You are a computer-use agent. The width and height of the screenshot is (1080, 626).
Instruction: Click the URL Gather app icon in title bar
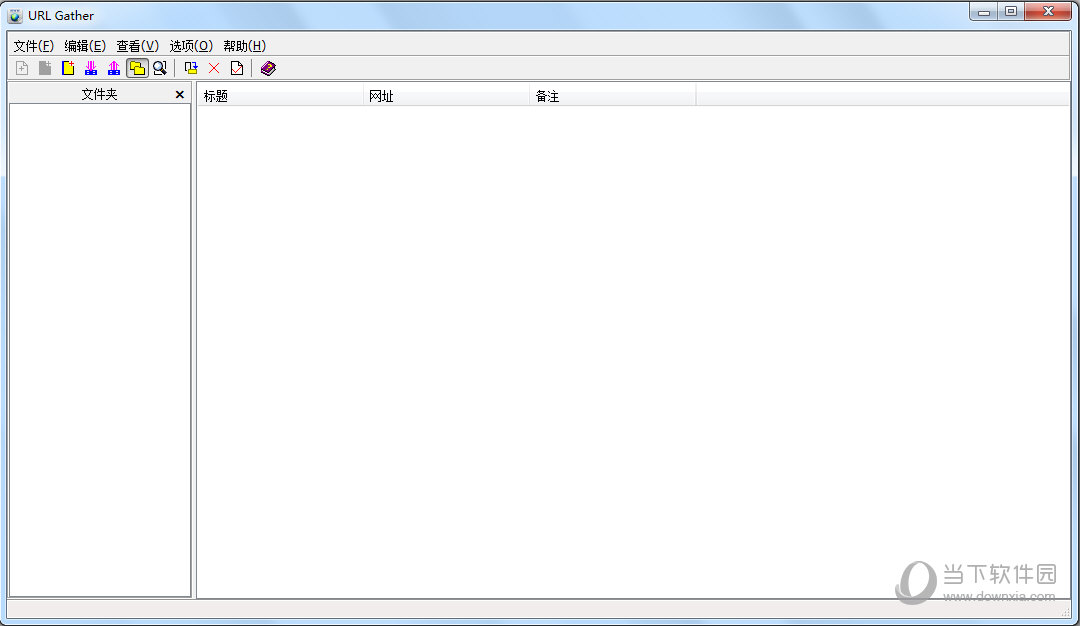[15, 15]
